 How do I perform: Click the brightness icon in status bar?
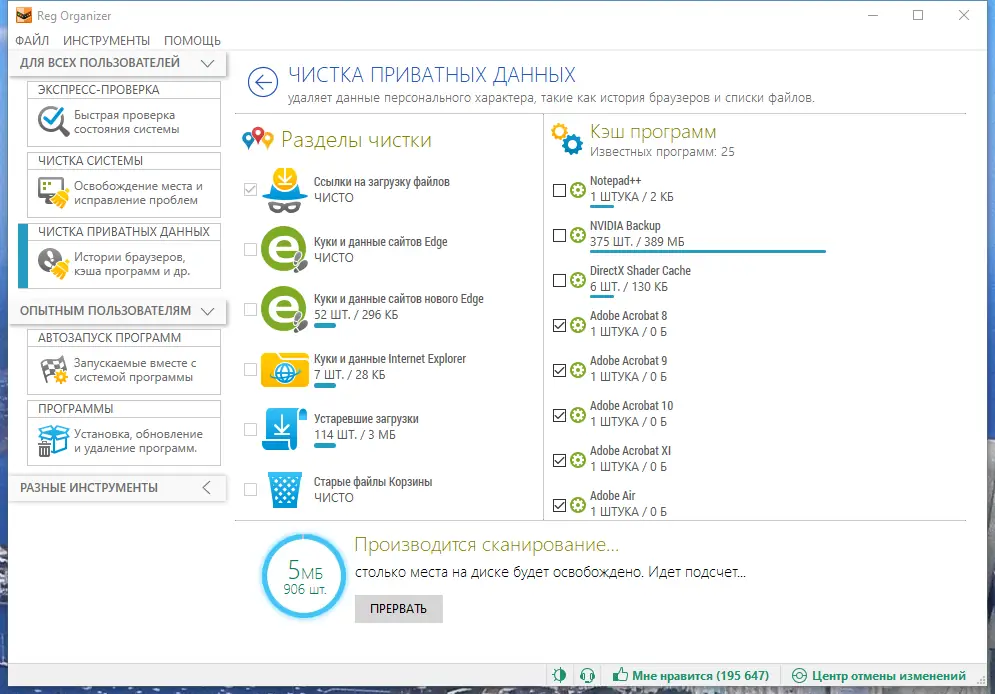[x=559, y=675]
